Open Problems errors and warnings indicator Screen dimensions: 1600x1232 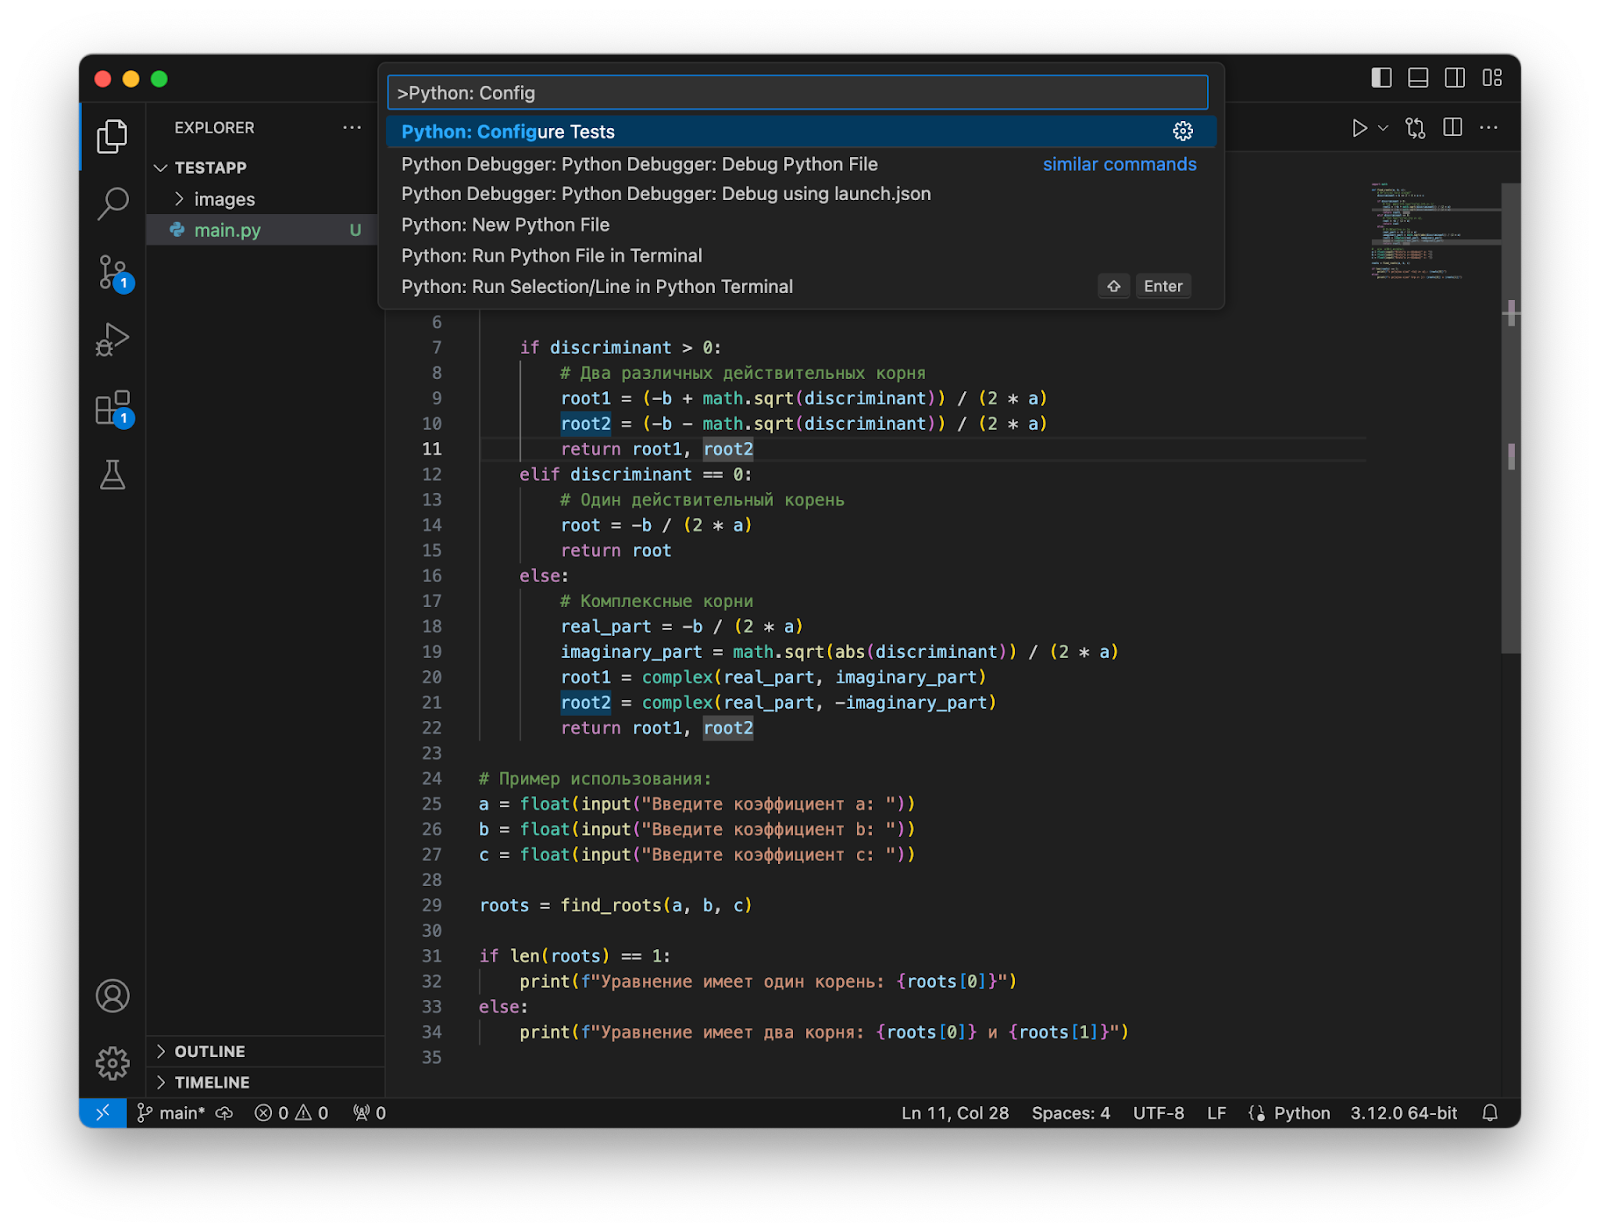[291, 1112]
